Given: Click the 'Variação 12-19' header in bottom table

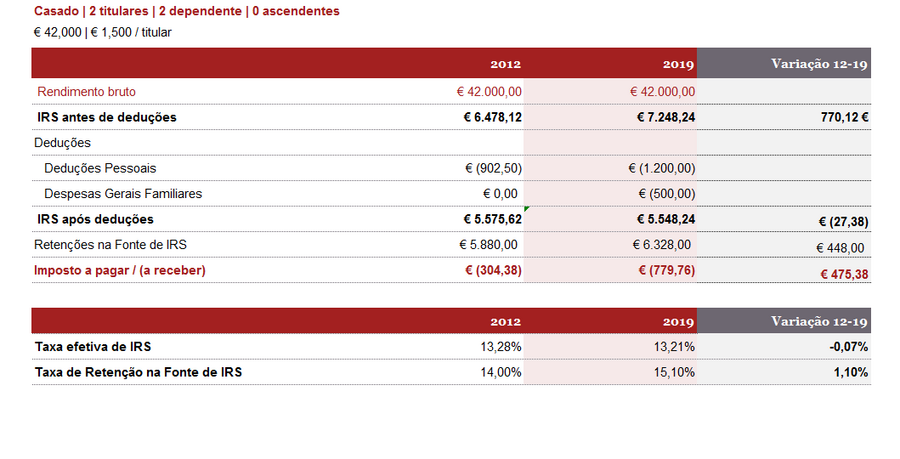Looking at the screenshot, I should click(x=819, y=321).
